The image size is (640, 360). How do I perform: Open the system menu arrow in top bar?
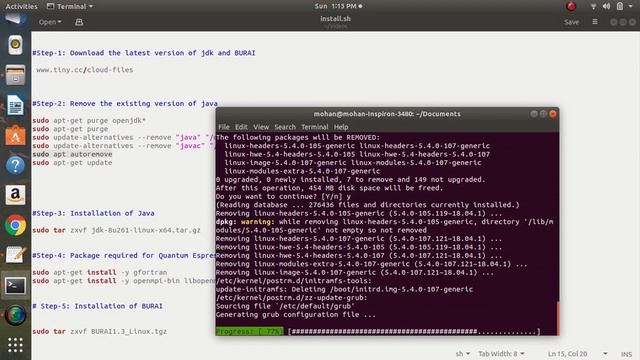coord(631,7)
